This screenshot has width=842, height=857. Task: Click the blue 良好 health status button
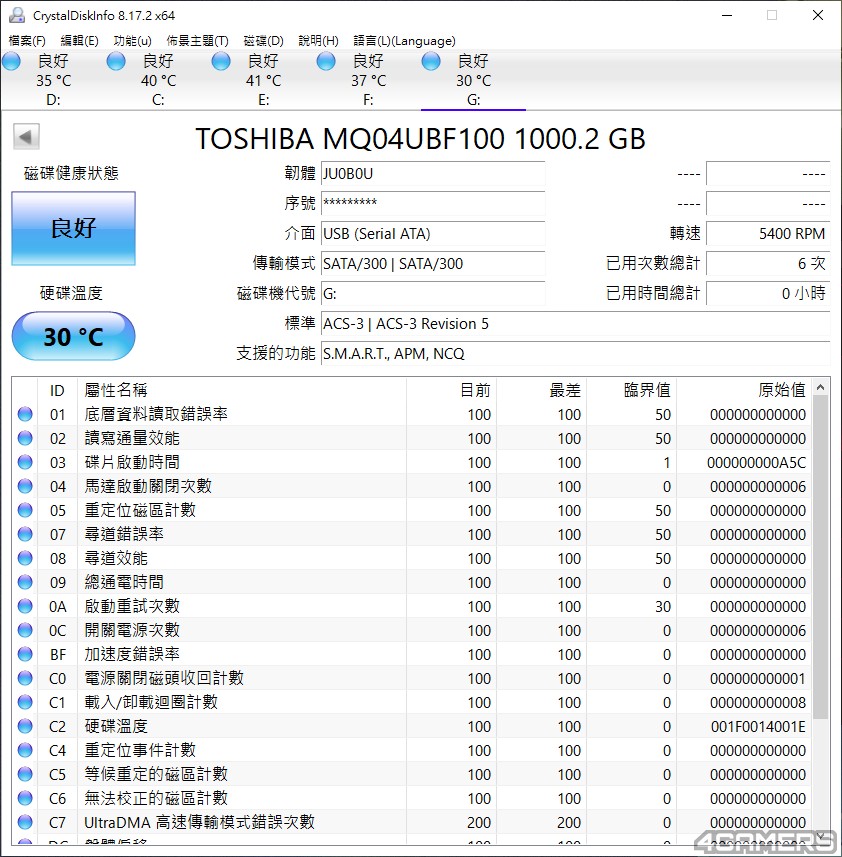[x=74, y=228]
